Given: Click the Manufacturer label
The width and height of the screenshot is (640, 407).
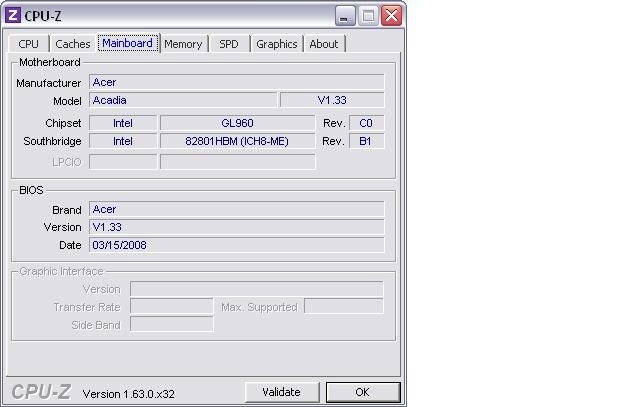Looking at the screenshot, I should 49,83.
